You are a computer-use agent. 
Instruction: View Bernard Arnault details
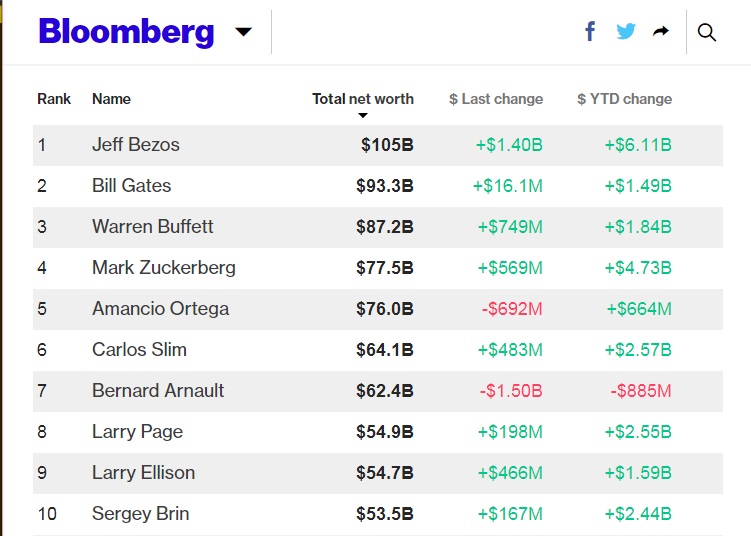click(158, 391)
